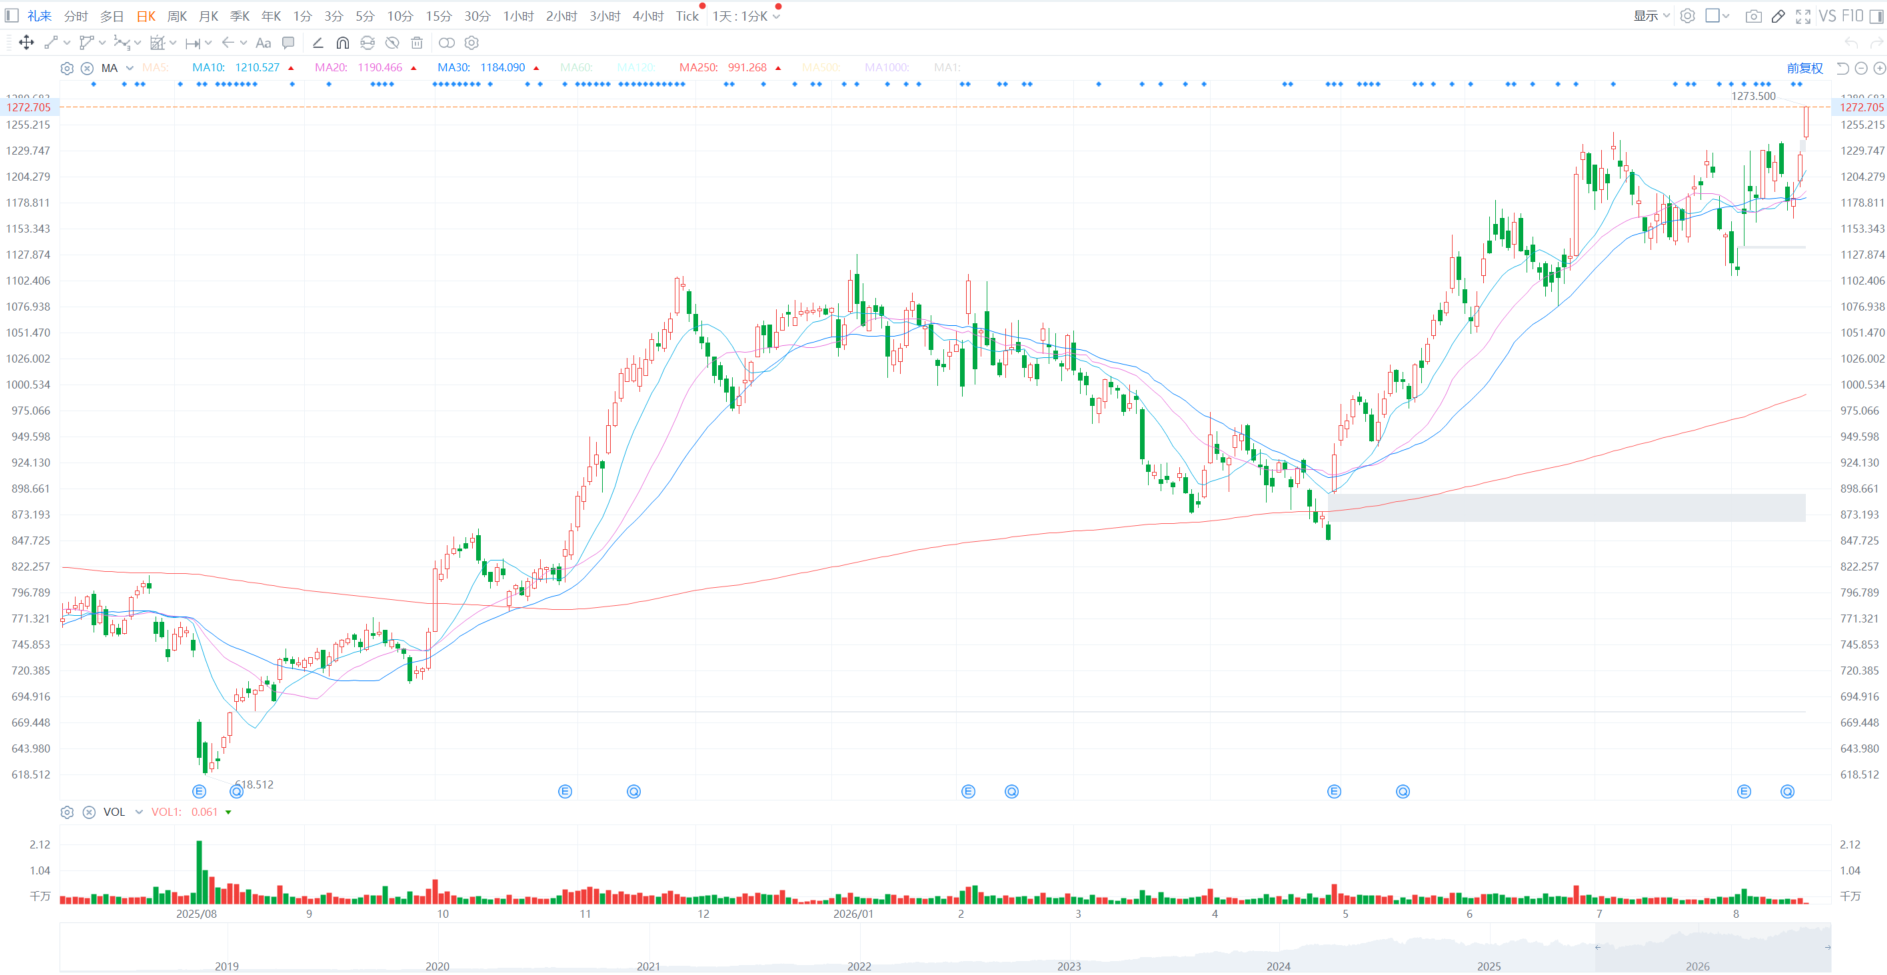Click the 前复权 adjustment link
Image resolution: width=1887 pixels, height=975 pixels.
pos(1805,68)
